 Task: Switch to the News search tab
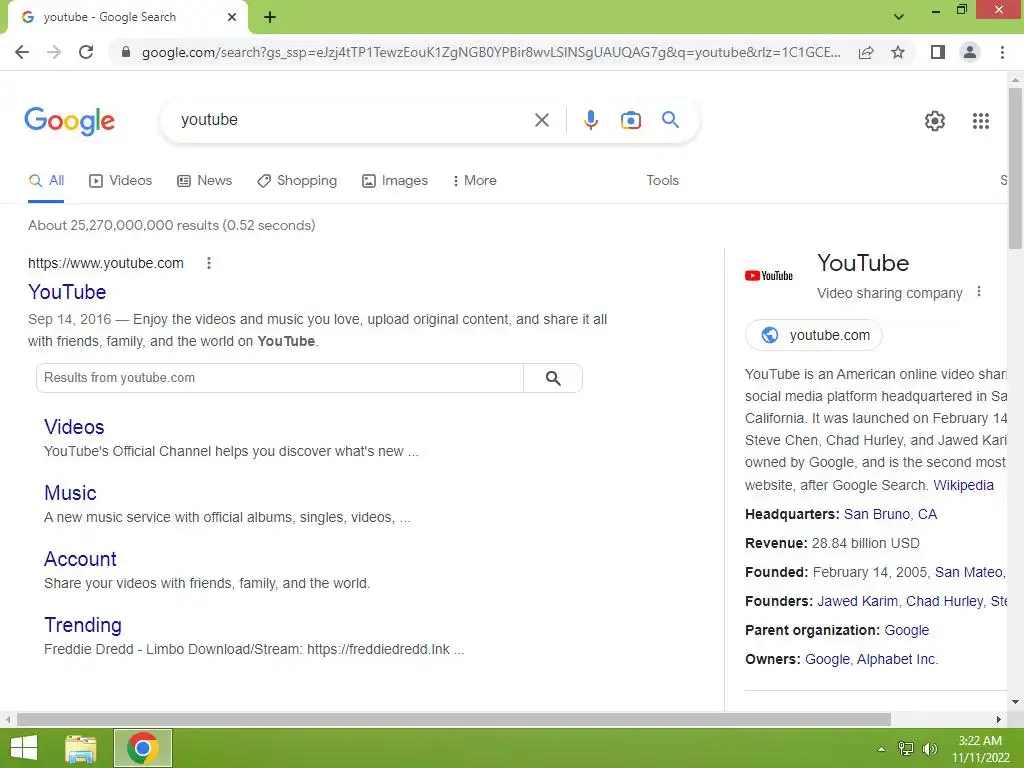204,181
